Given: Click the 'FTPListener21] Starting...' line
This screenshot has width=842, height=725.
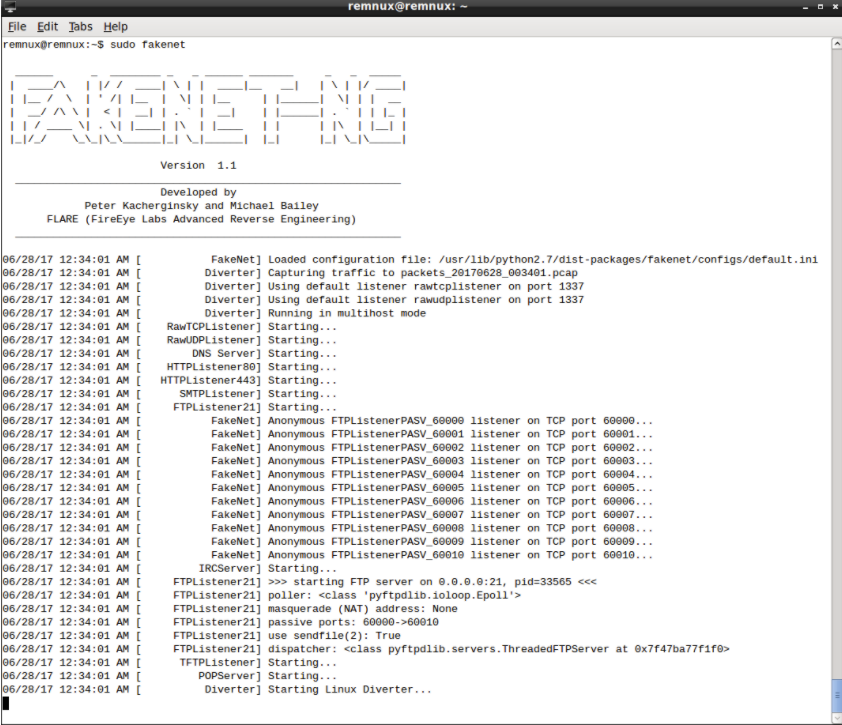Looking at the screenshot, I should pos(170,407).
